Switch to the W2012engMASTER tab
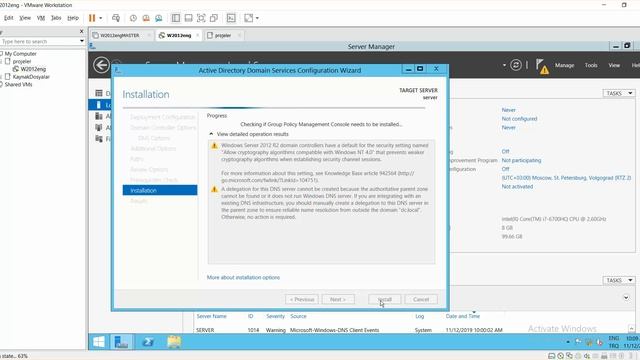 coord(120,36)
